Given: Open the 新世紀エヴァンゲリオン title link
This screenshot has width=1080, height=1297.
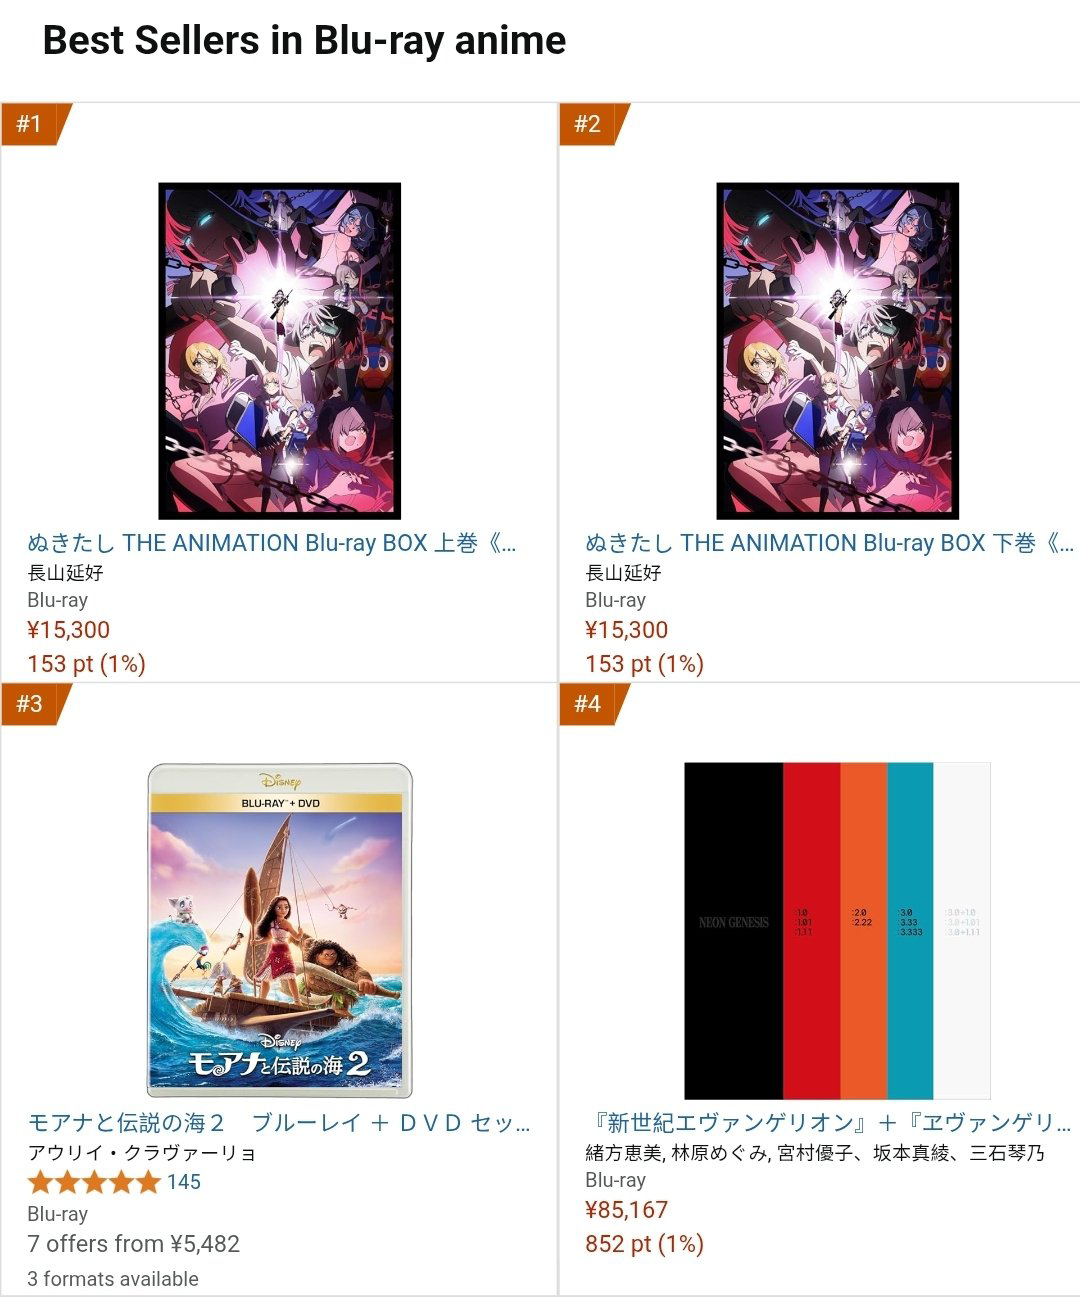Looking at the screenshot, I should (829, 1123).
